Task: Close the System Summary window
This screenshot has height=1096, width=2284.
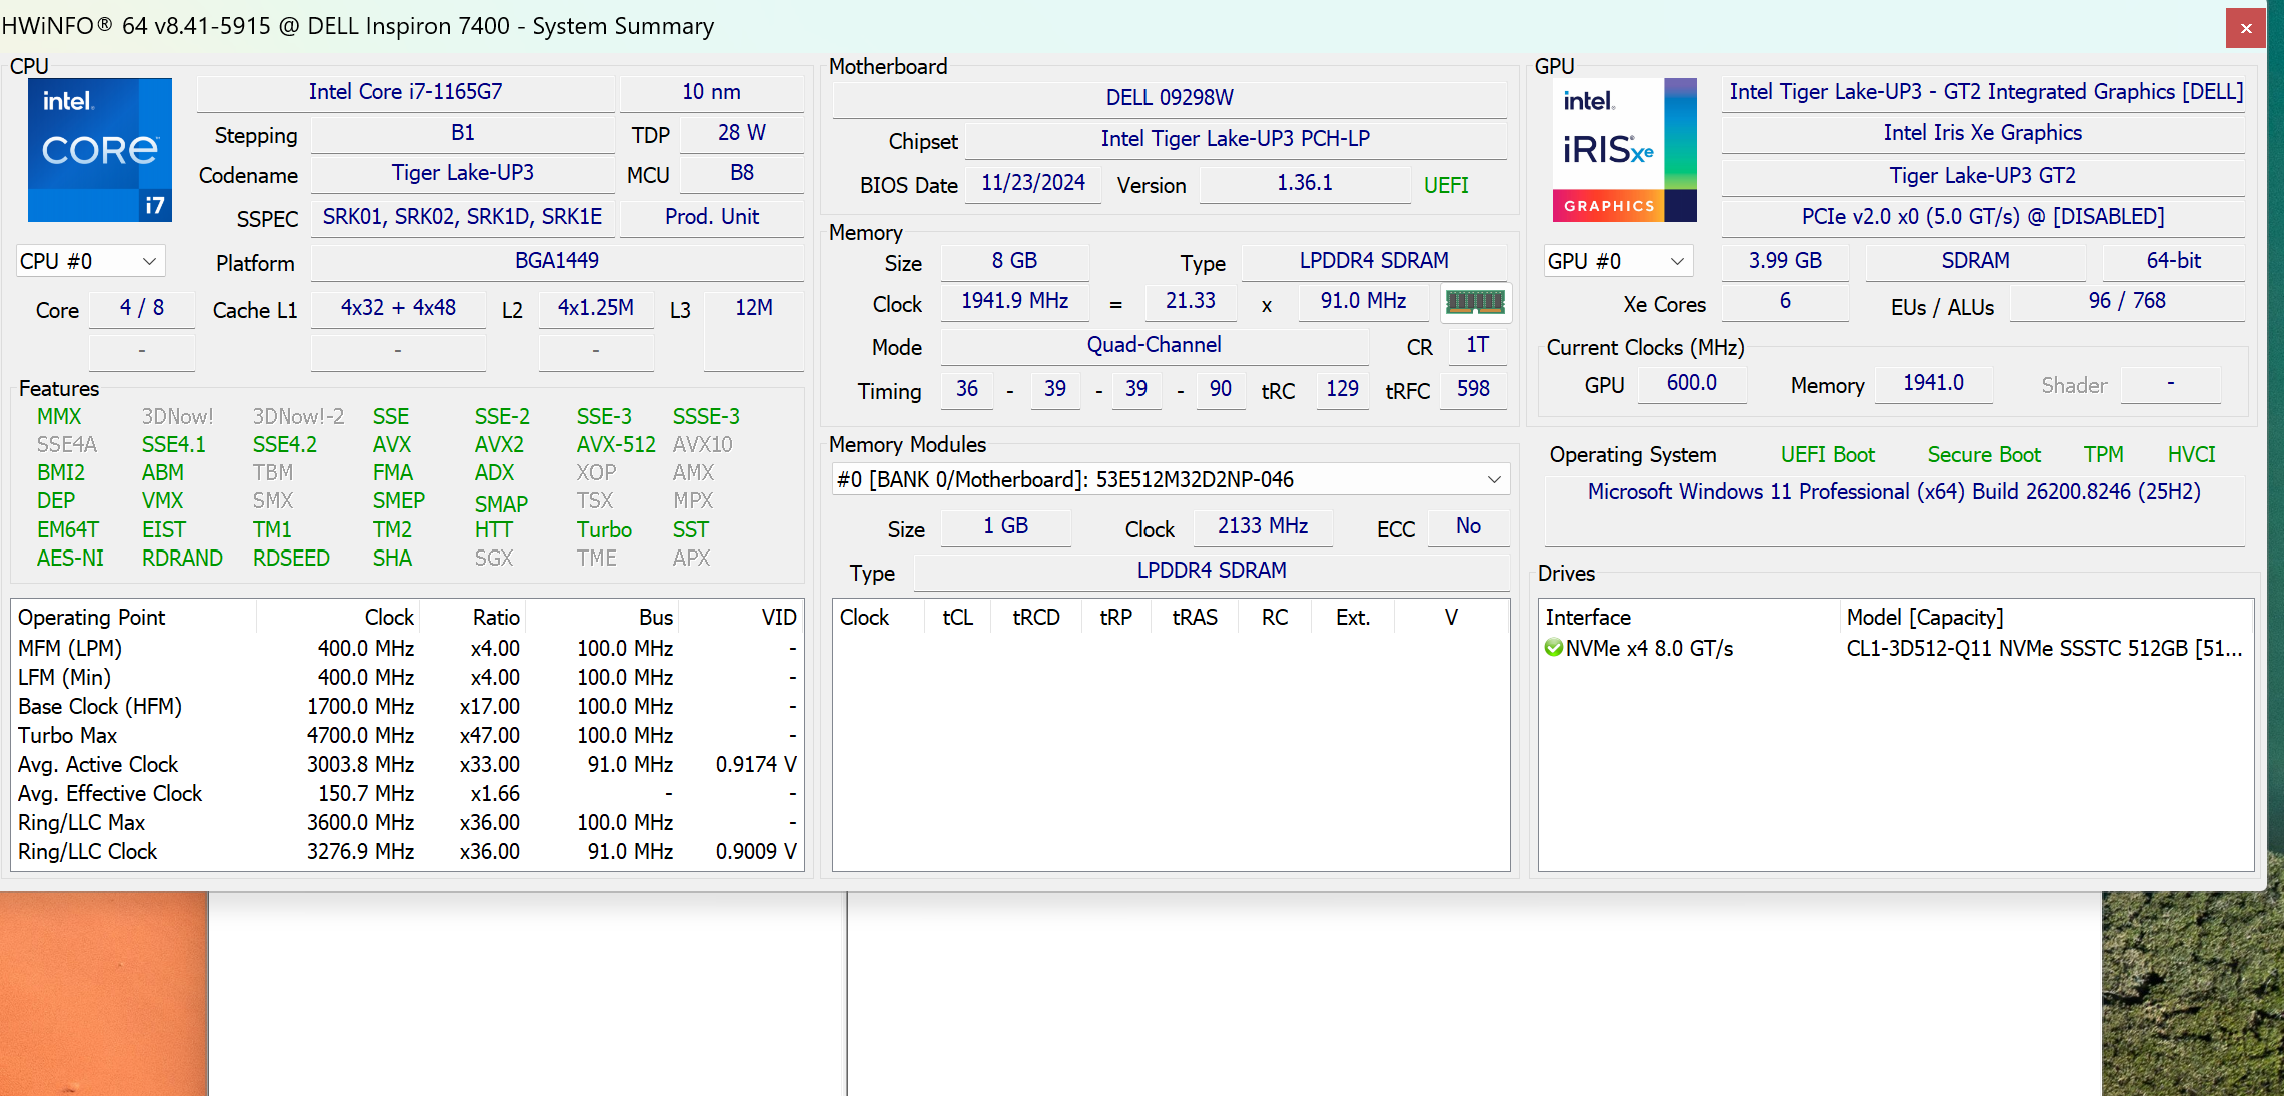Action: tap(2246, 28)
